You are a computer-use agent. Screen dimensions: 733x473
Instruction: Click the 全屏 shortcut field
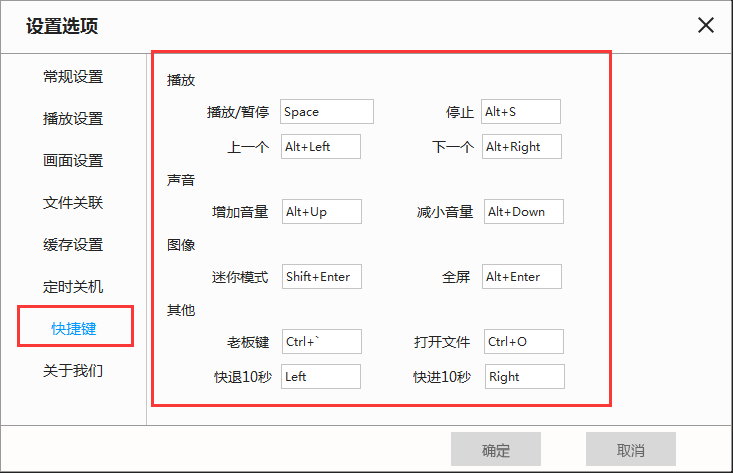[x=521, y=277]
